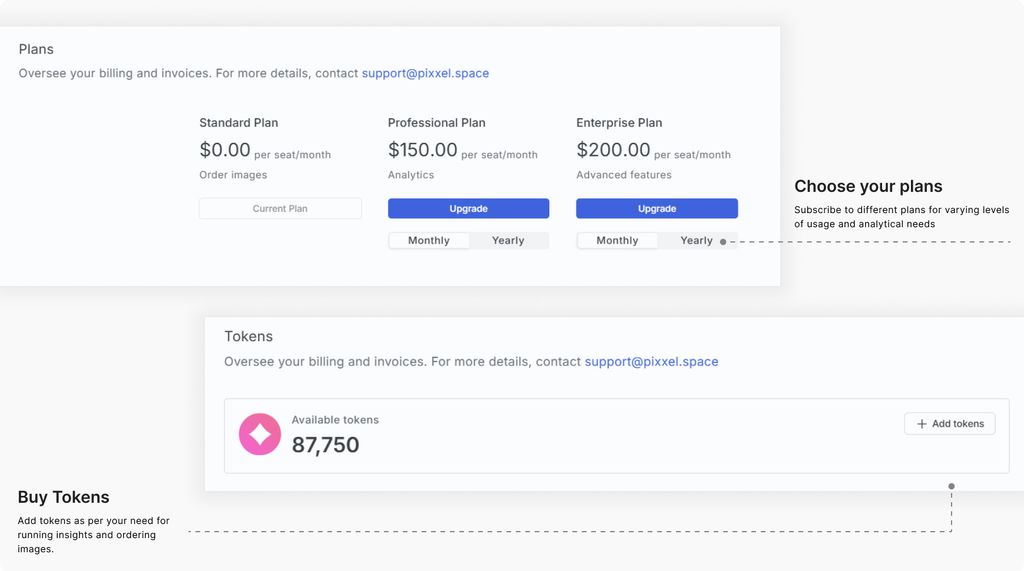This screenshot has width=1024, height=571.
Task: Open support@pixxel.space link in Tokens section
Action: click(x=651, y=361)
